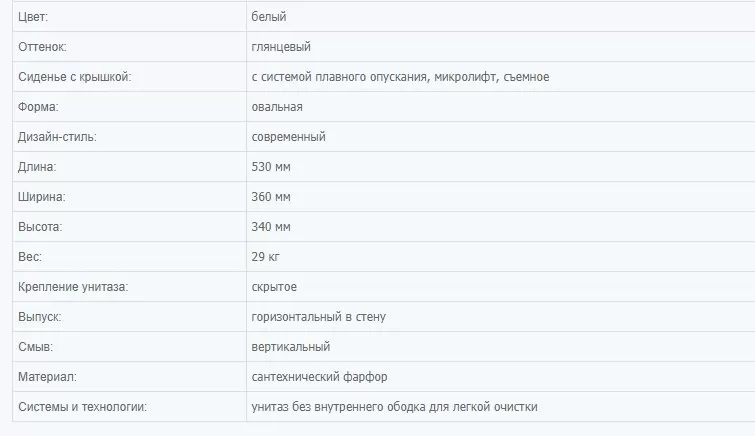Click the 'Оттенок:' row label
The image size is (755, 436).
[42, 47]
